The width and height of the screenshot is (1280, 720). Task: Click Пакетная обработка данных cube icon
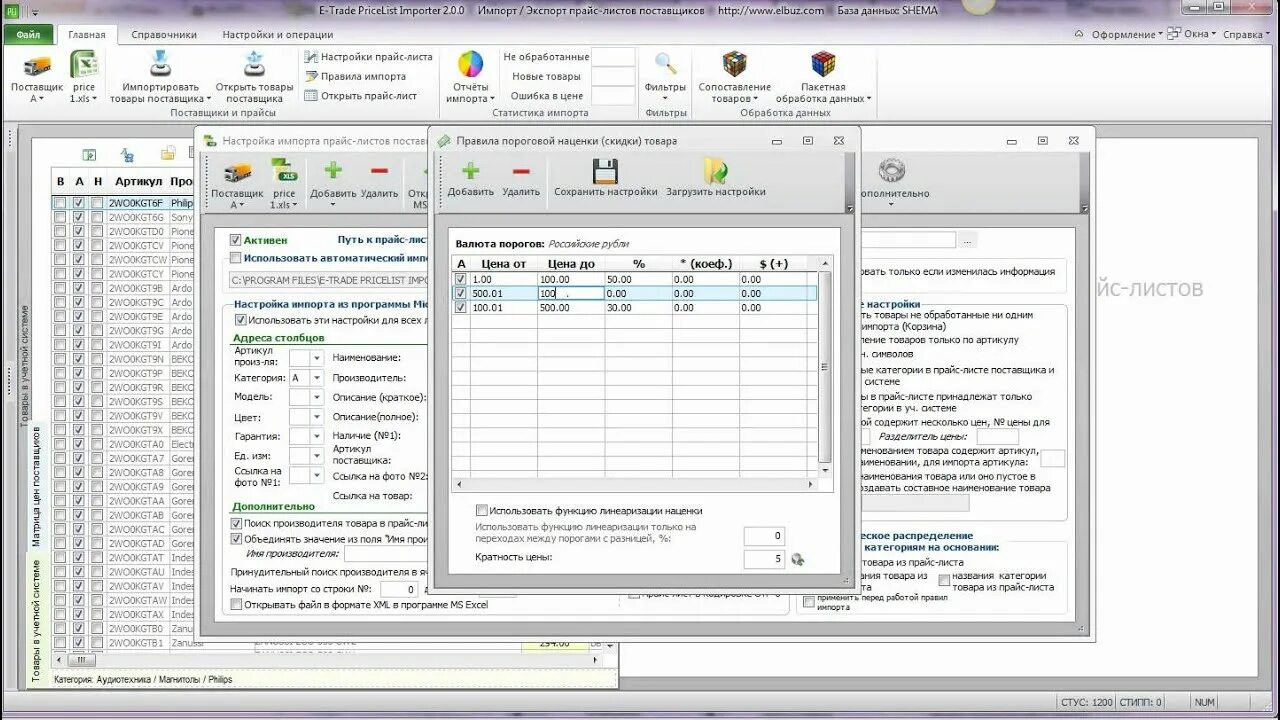(823, 66)
